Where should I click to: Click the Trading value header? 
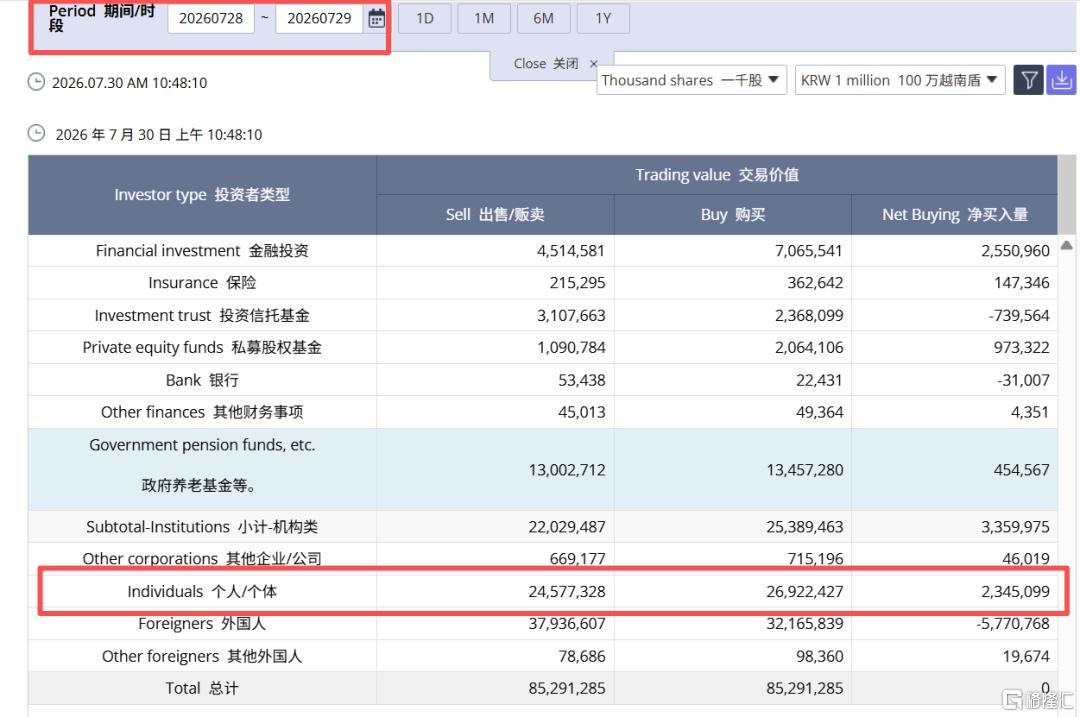click(x=717, y=175)
